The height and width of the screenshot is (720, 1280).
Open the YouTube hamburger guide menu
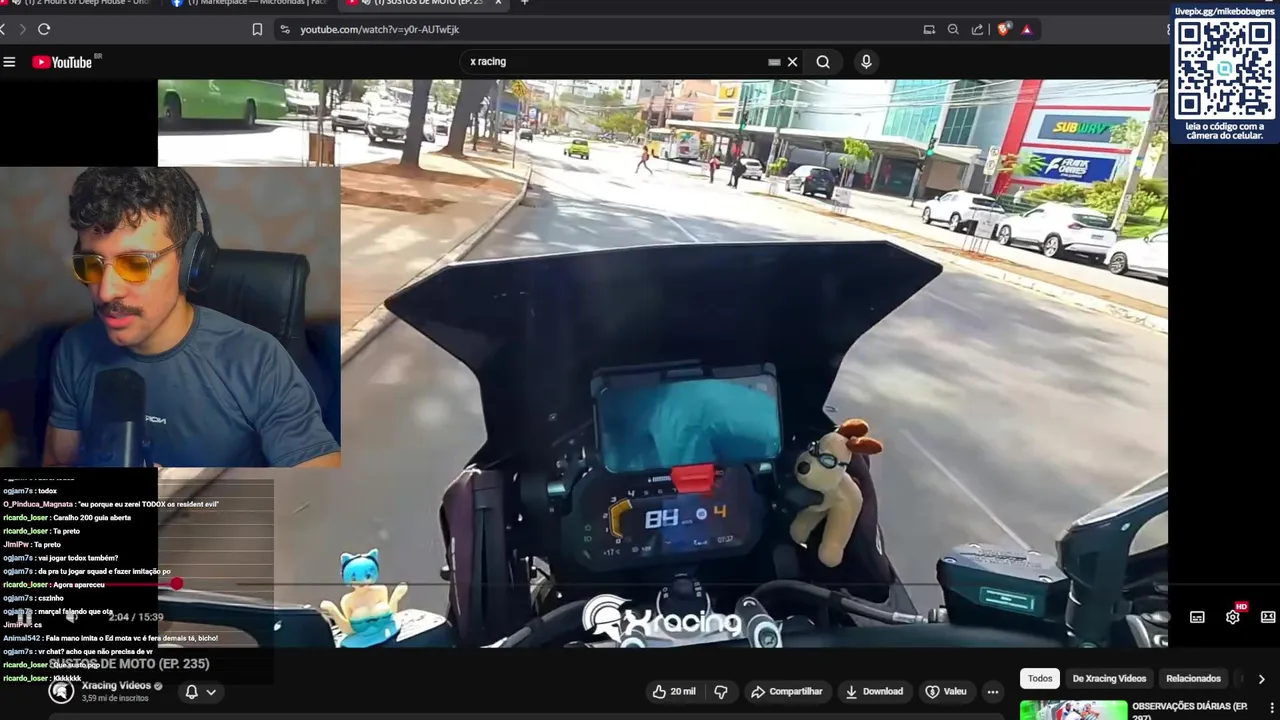pyautogui.click(x=9, y=62)
